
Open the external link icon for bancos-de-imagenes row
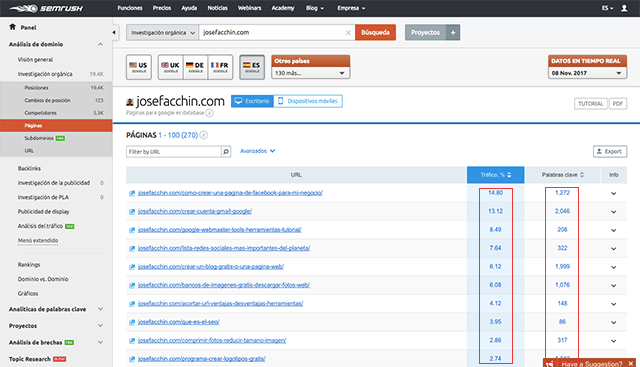pyautogui.click(x=132, y=285)
